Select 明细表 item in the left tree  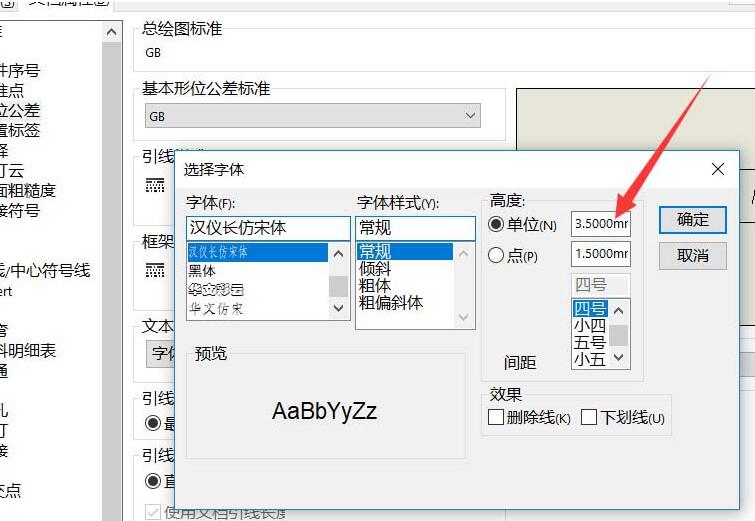(x=27, y=350)
